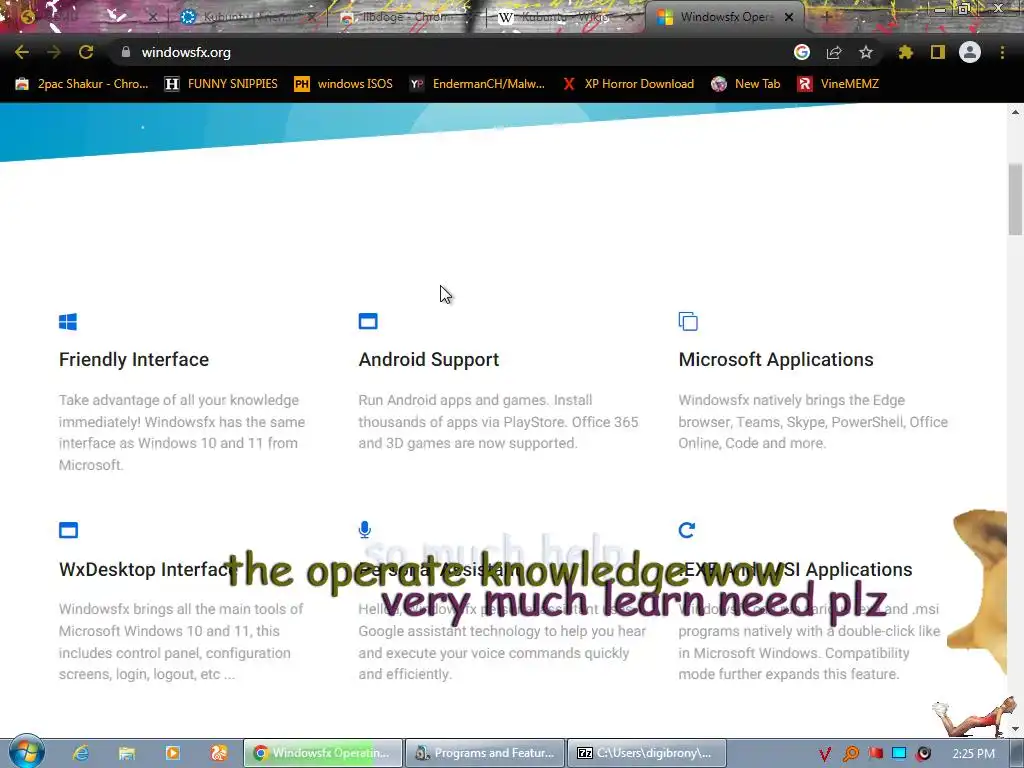Click the Google icon in address bar
The height and width of the screenshot is (768, 1024).
pos(802,52)
